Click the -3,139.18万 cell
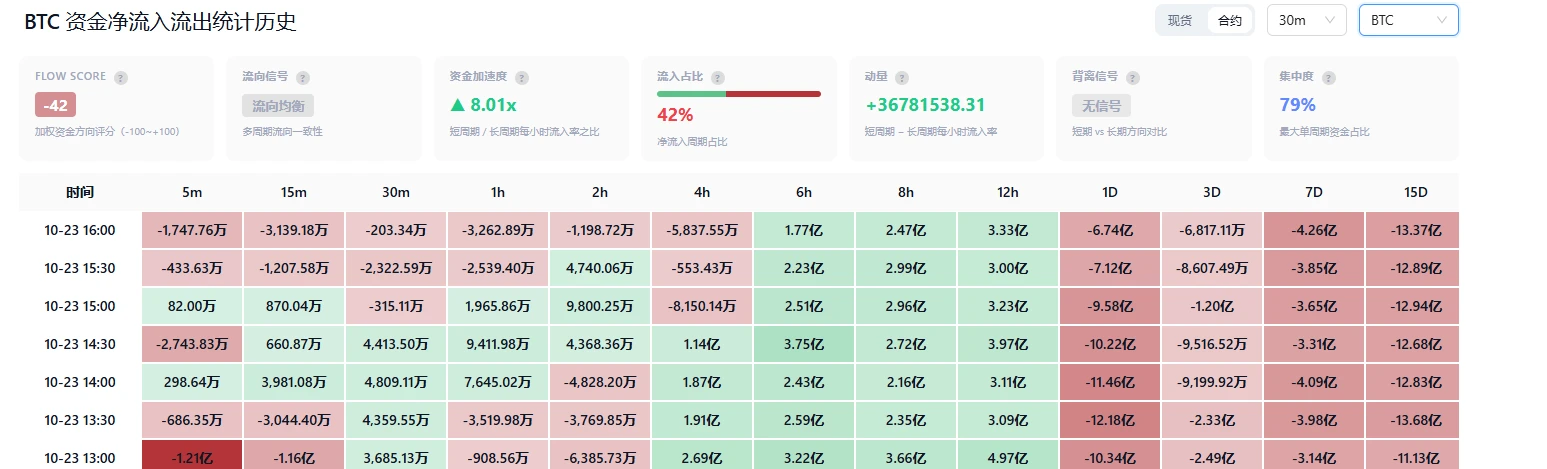Image resolution: width=1547 pixels, height=469 pixels. click(295, 230)
